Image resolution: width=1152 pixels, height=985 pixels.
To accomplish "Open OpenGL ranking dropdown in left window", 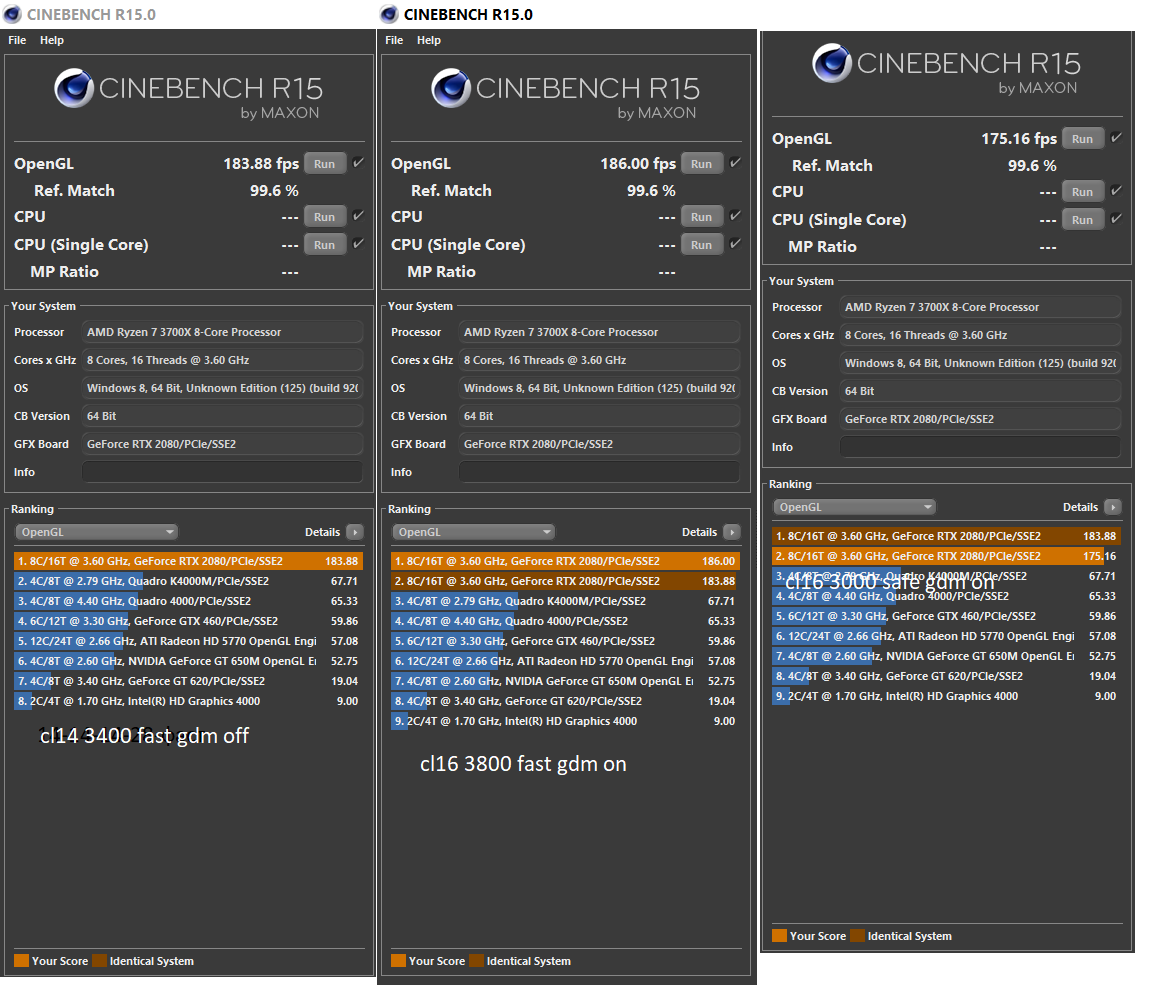I will (x=96, y=532).
